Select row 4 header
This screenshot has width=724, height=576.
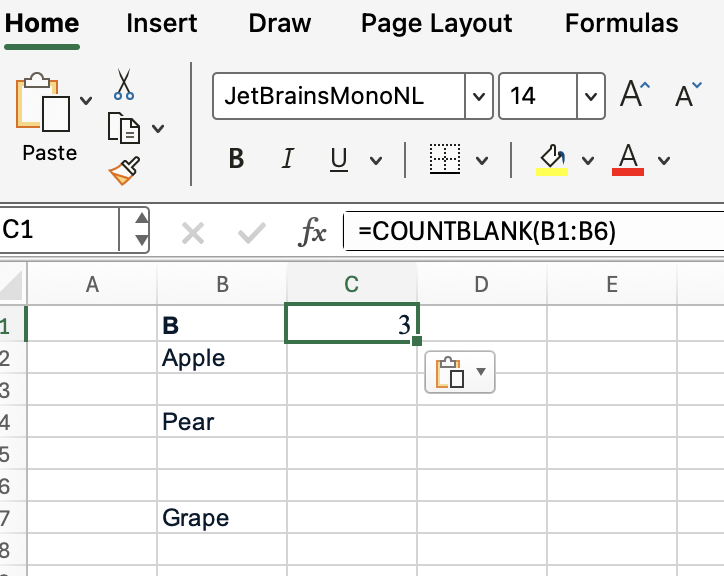click(x=13, y=422)
